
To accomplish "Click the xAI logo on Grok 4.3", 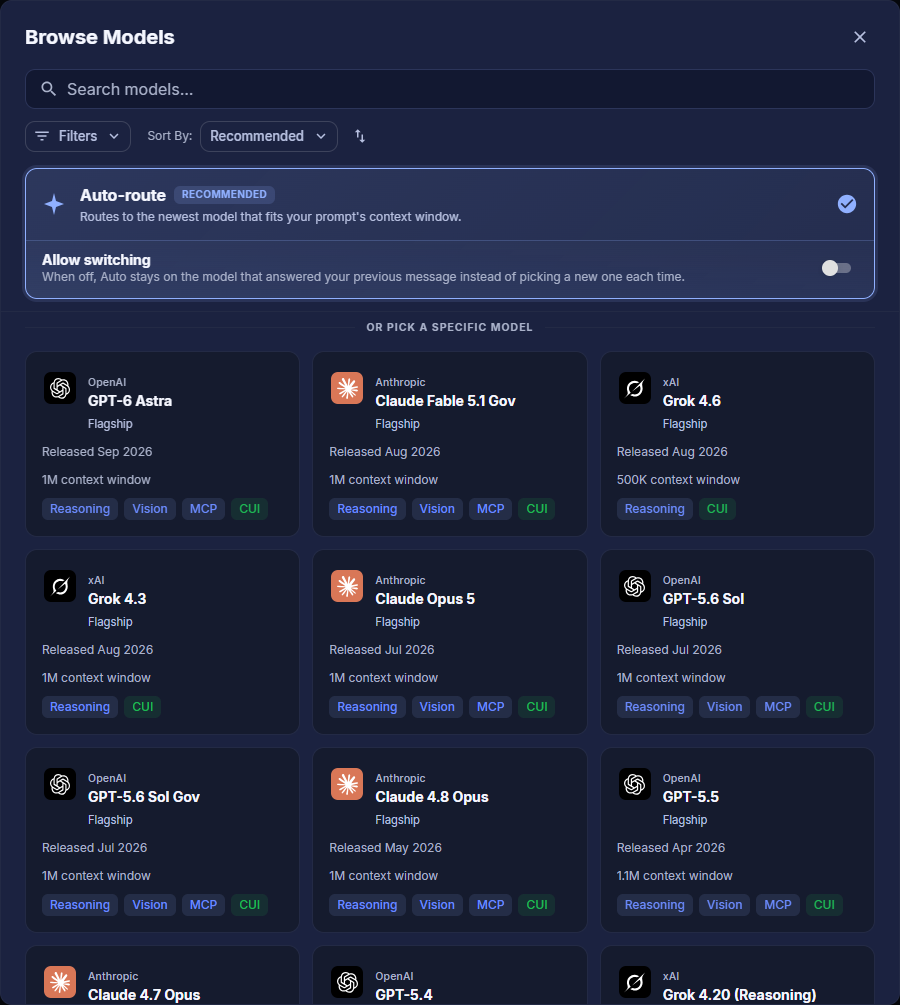I will tap(60, 586).
